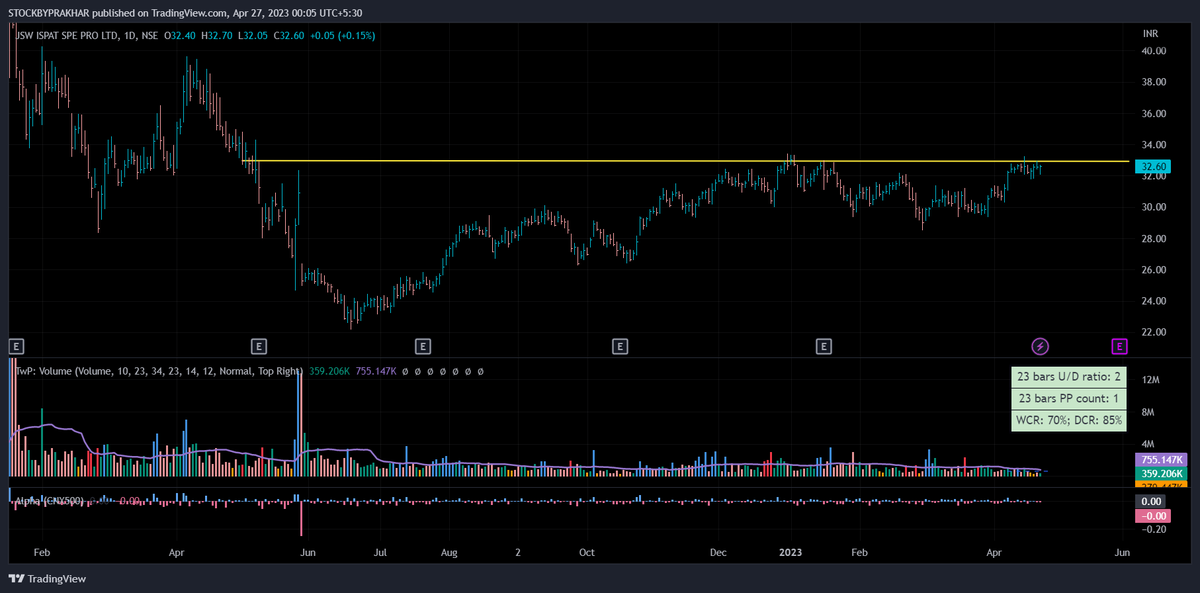
Task: Click the close value C32.60
Action: (289, 35)
